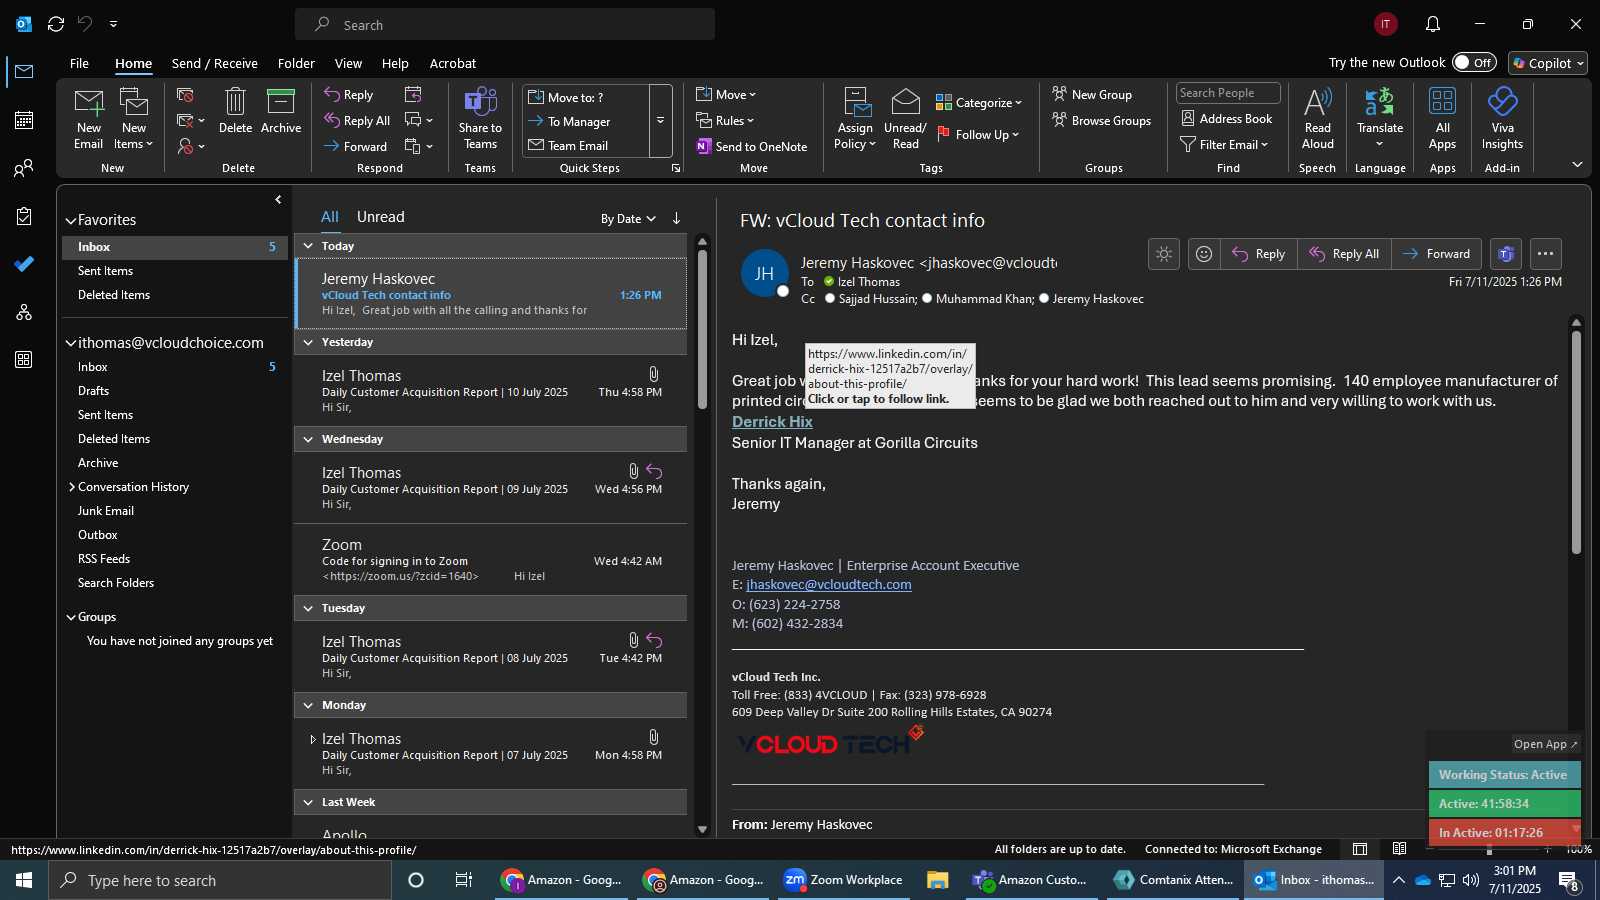Click Reply button in message header
1600x900 pixels.
pos(1259,254)
